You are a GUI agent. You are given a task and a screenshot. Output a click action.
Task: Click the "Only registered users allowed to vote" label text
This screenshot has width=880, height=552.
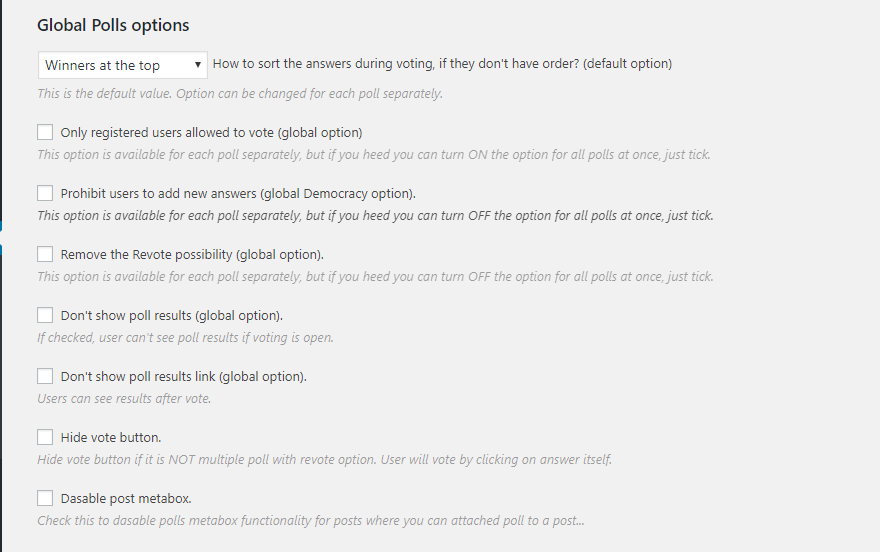point(211,132)
